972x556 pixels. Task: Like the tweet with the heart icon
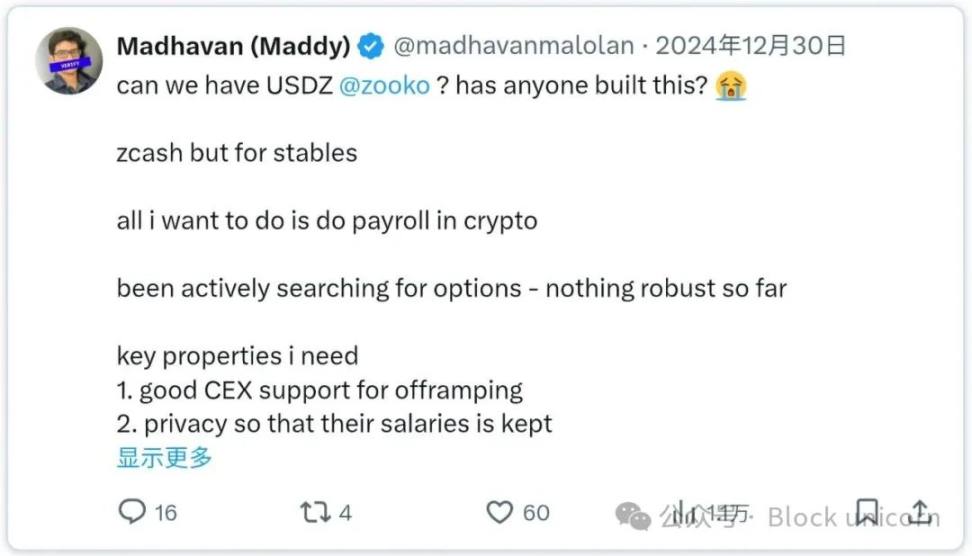[499, 513]
